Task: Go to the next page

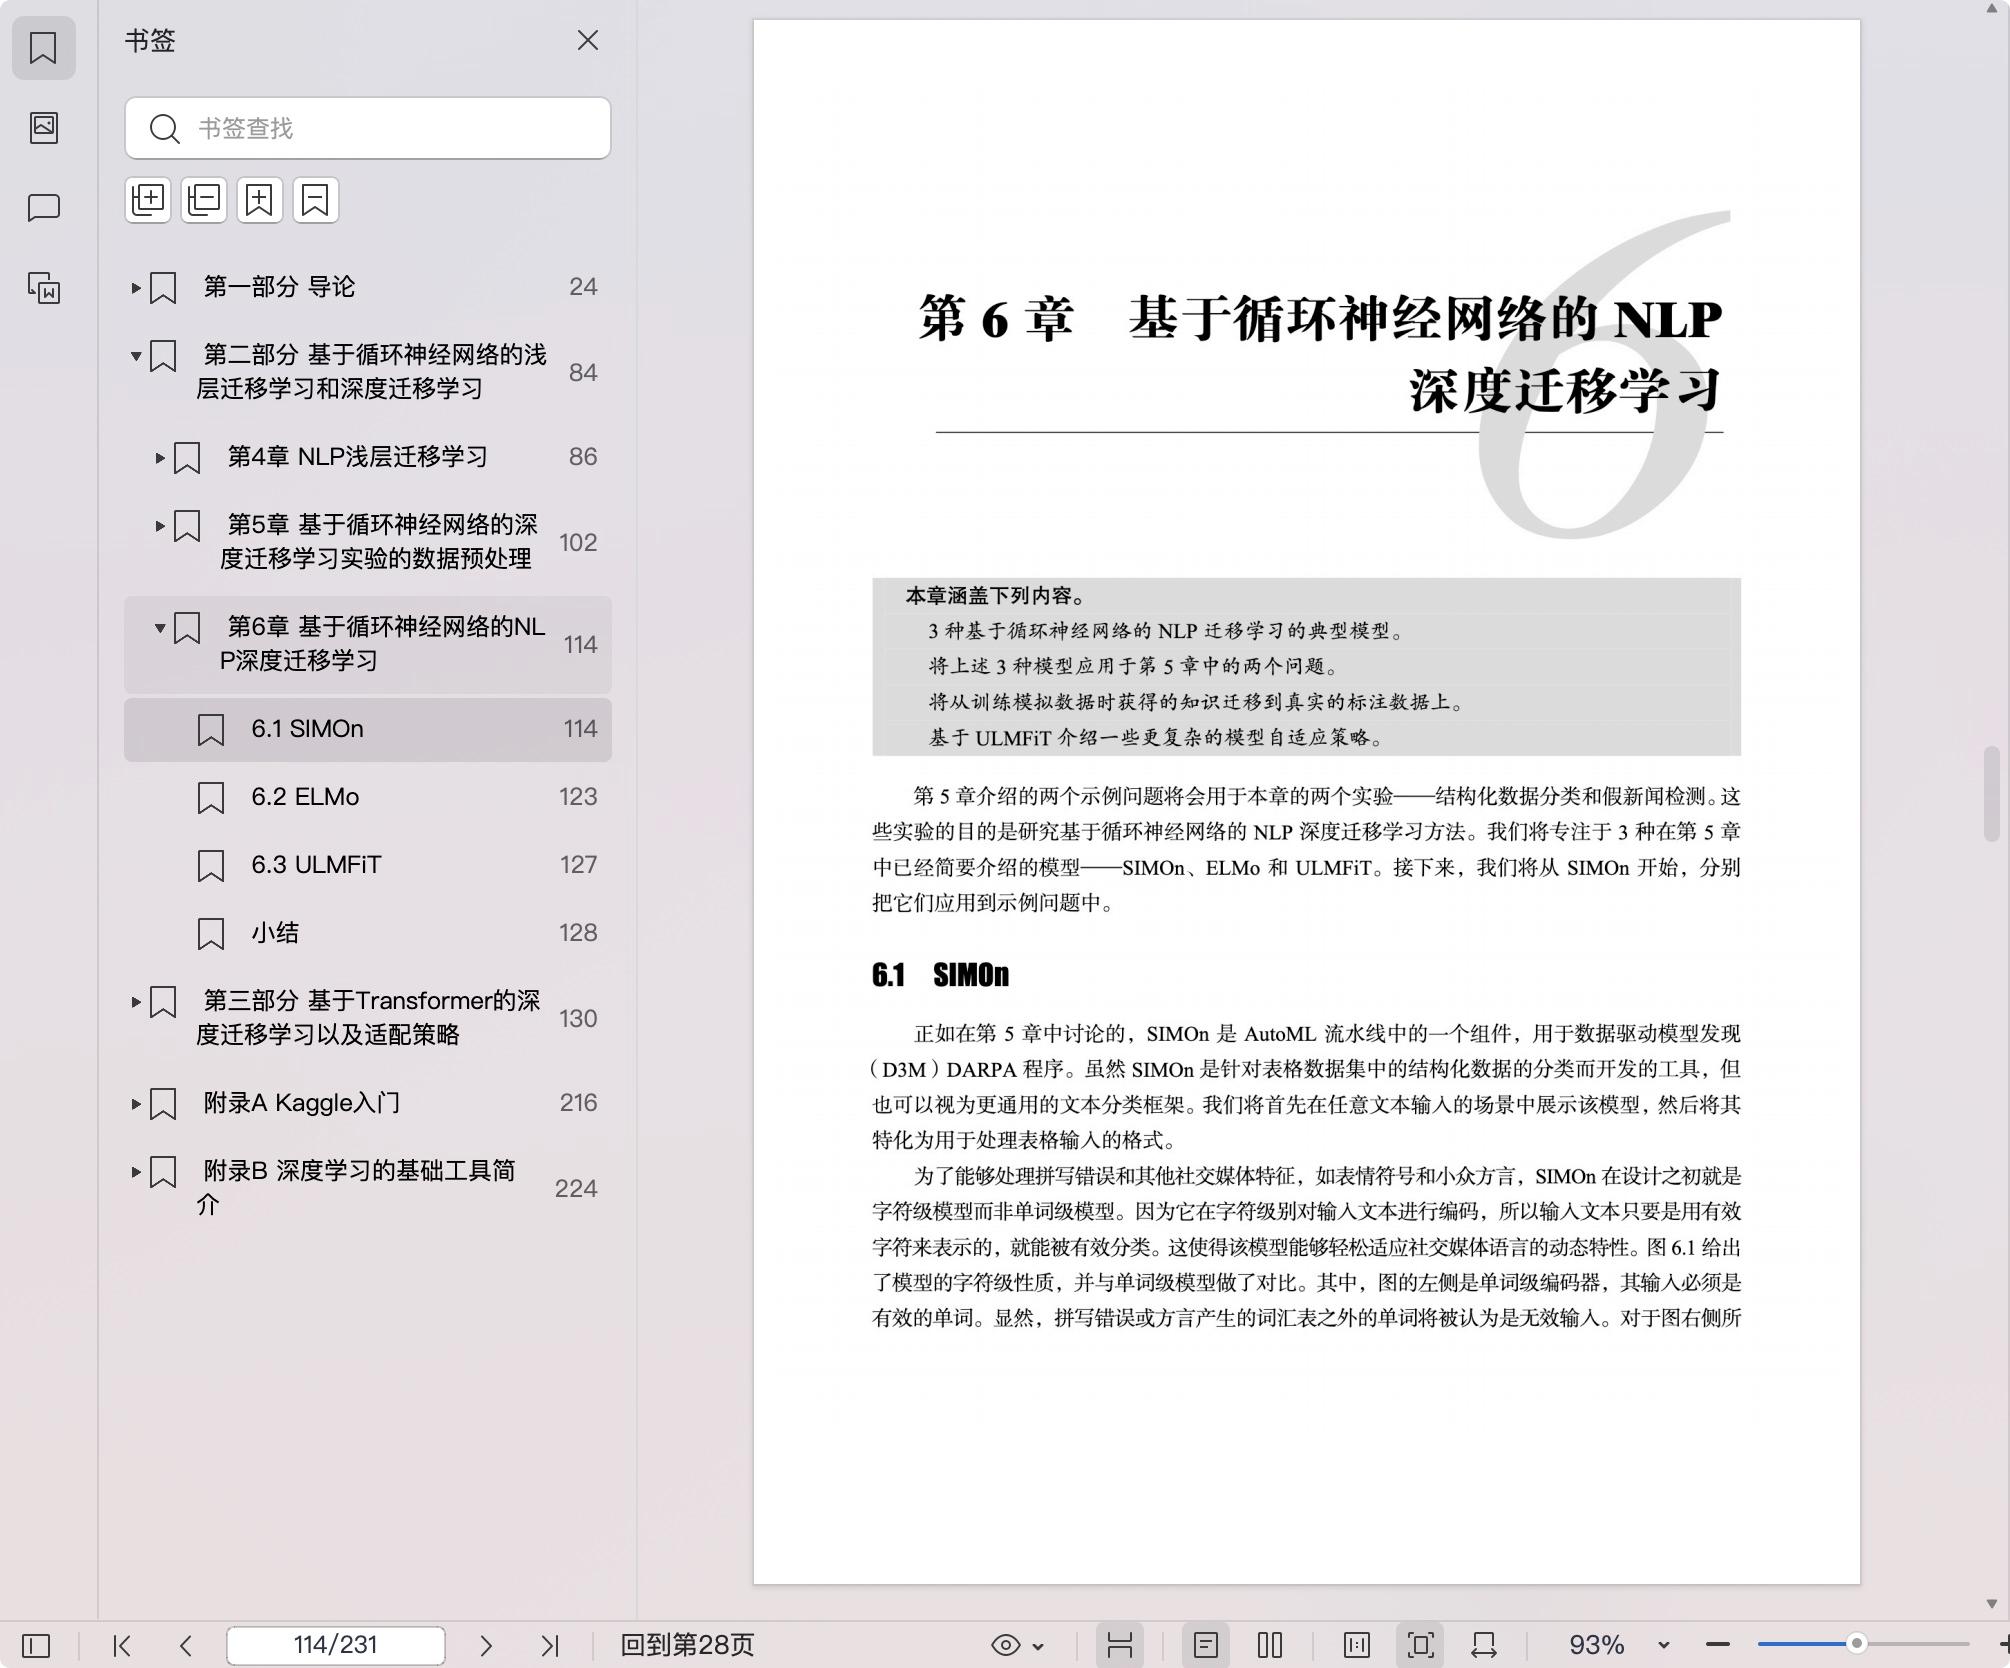Action: click(x=486, y=1645)
